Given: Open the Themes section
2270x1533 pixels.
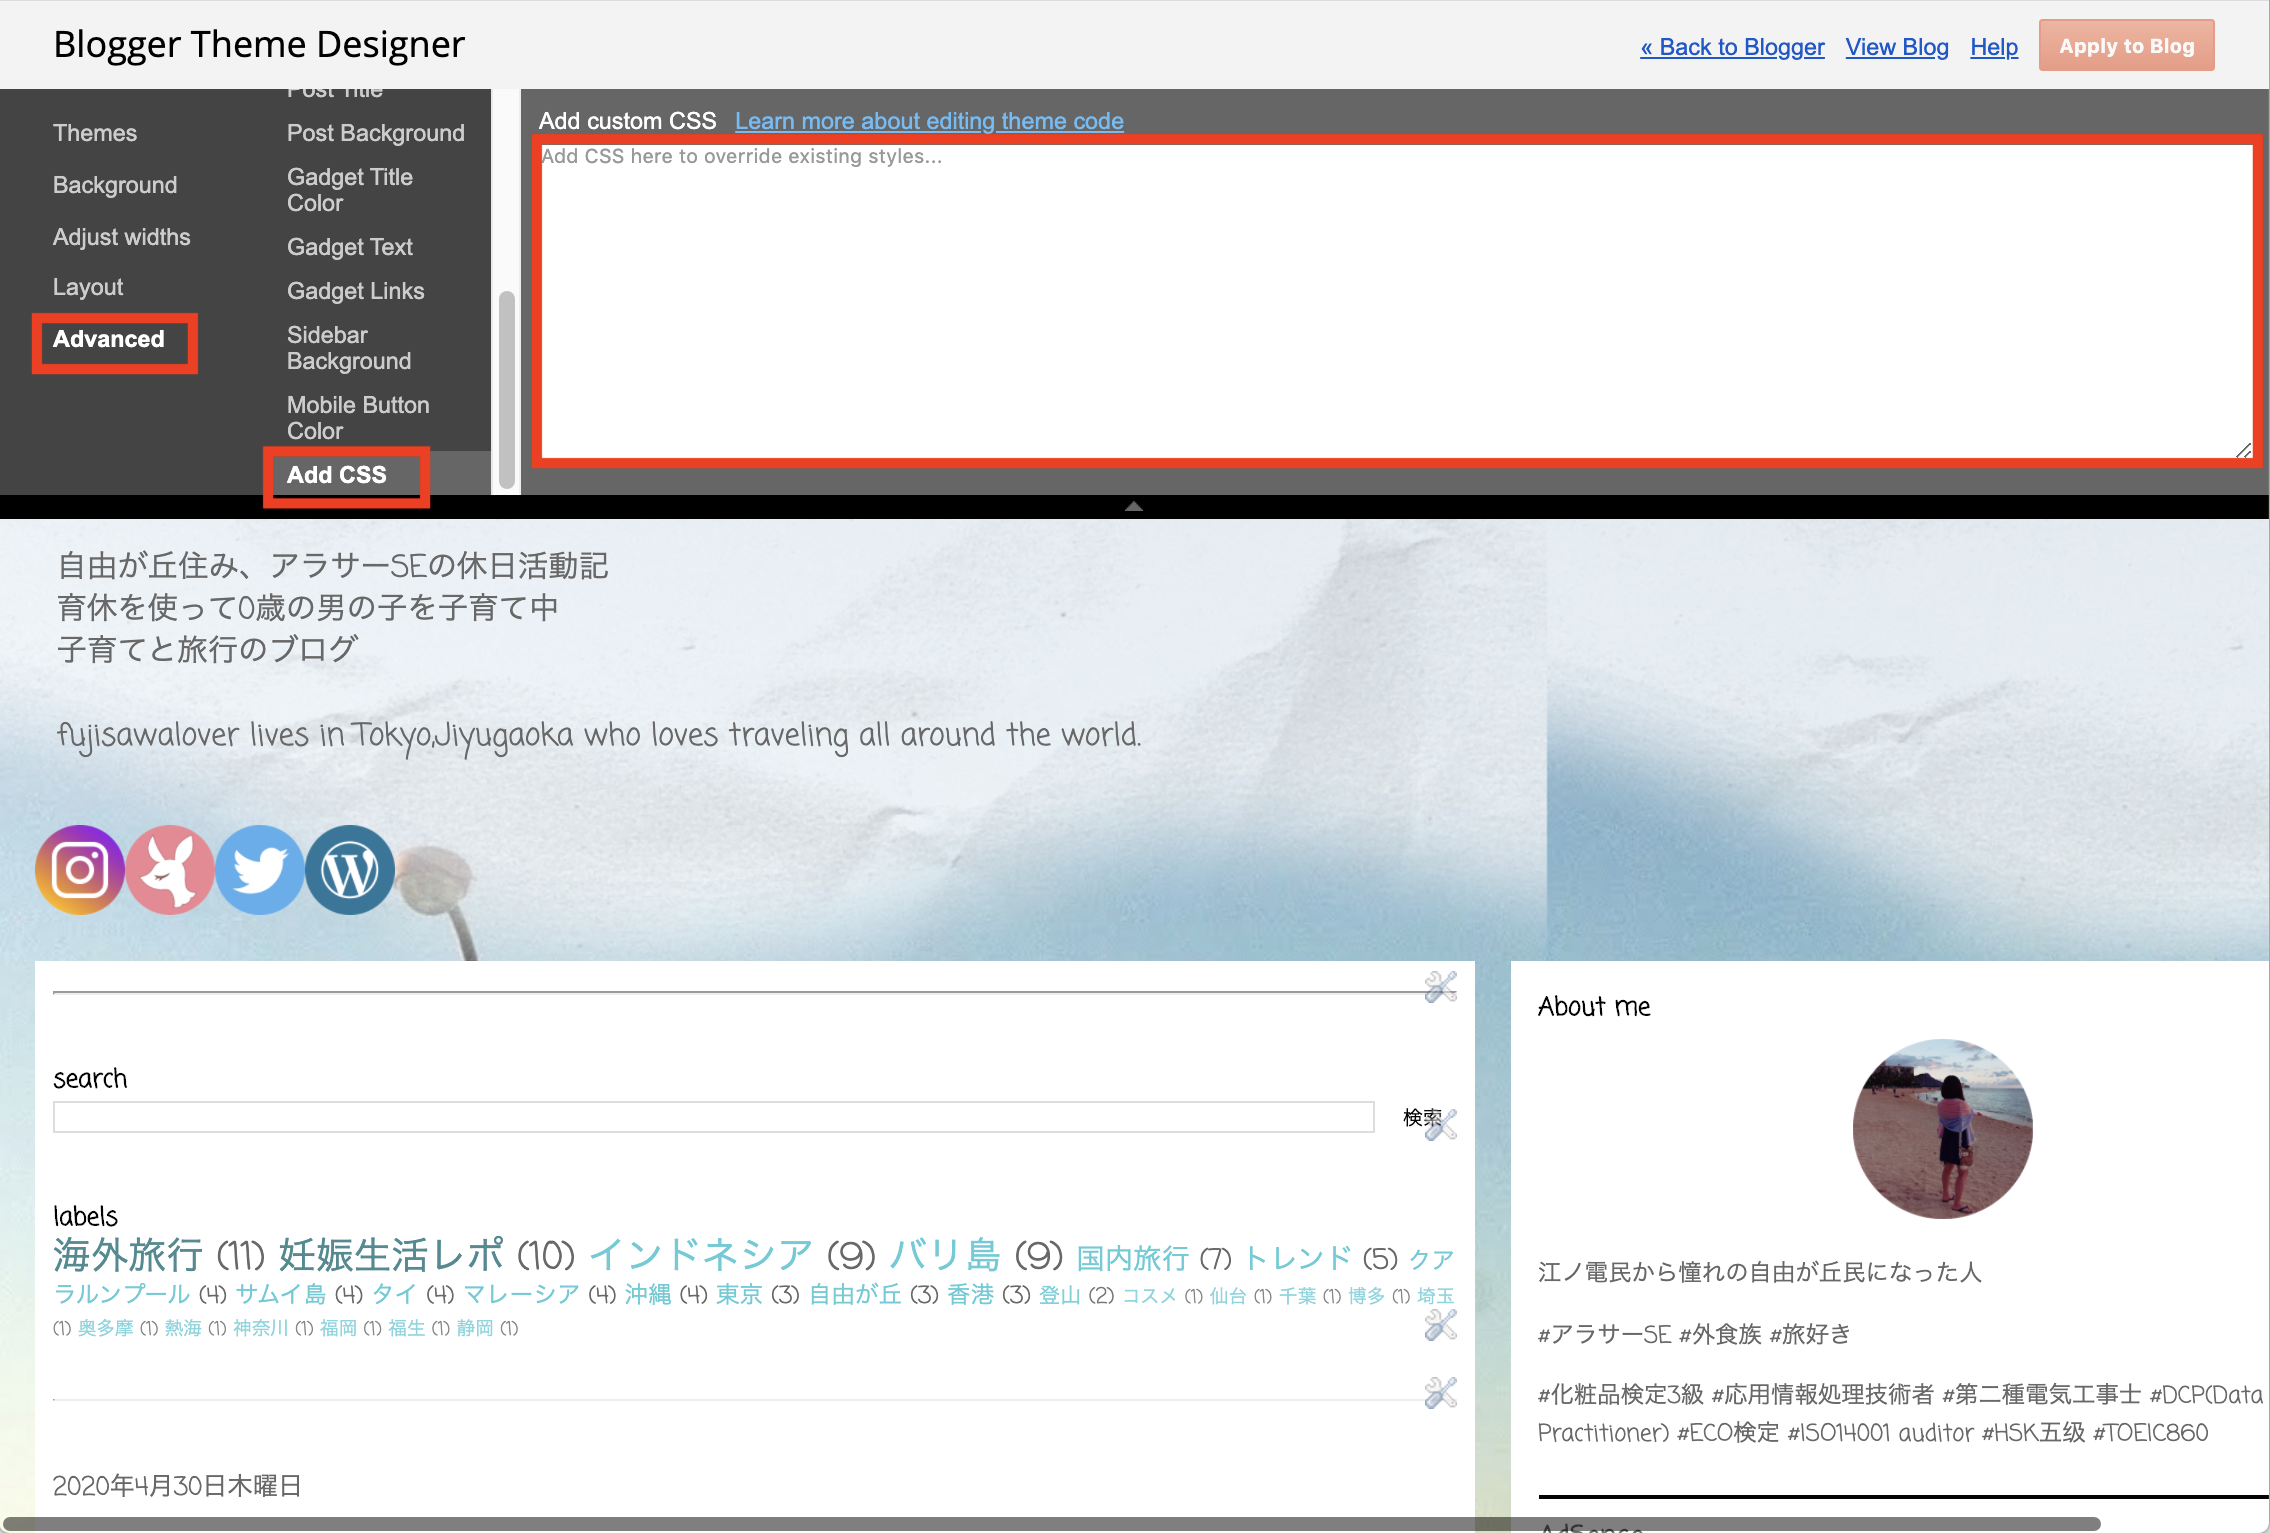Looking at the screenshot, I should point(95,133).
